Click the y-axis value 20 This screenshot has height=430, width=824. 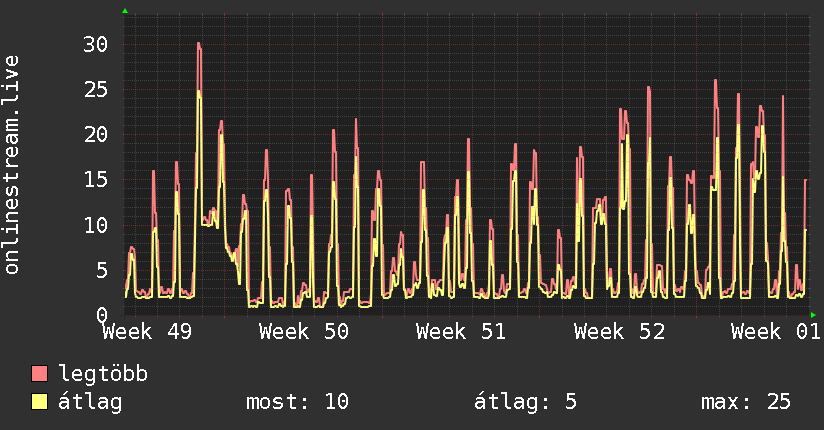[x=96, y=135]
